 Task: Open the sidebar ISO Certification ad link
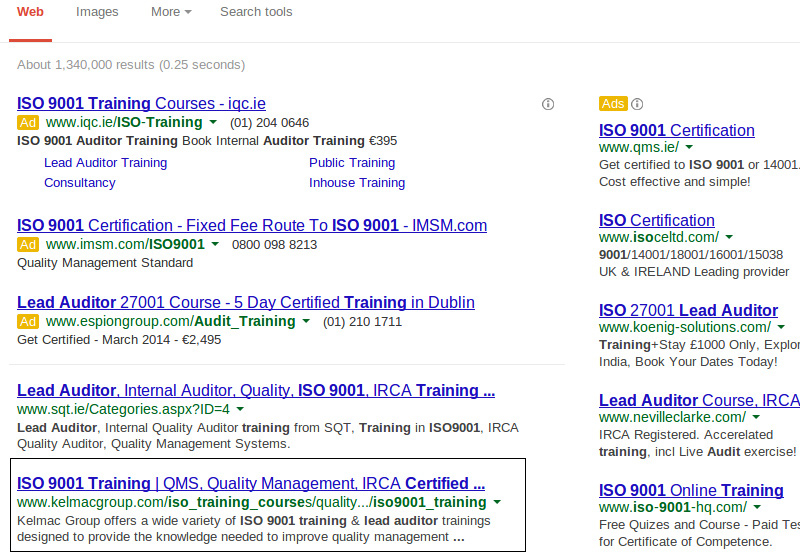point(657,220)
